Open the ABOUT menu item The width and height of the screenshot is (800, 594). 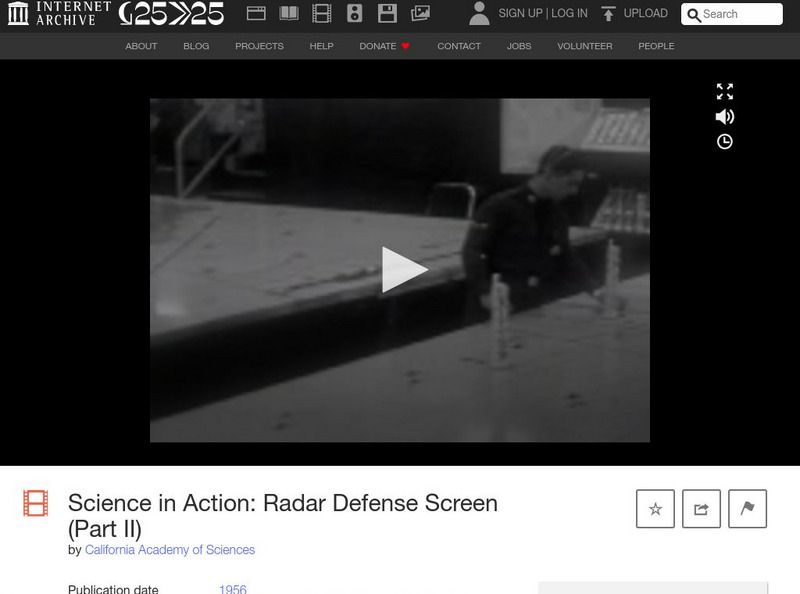[142, 46]
